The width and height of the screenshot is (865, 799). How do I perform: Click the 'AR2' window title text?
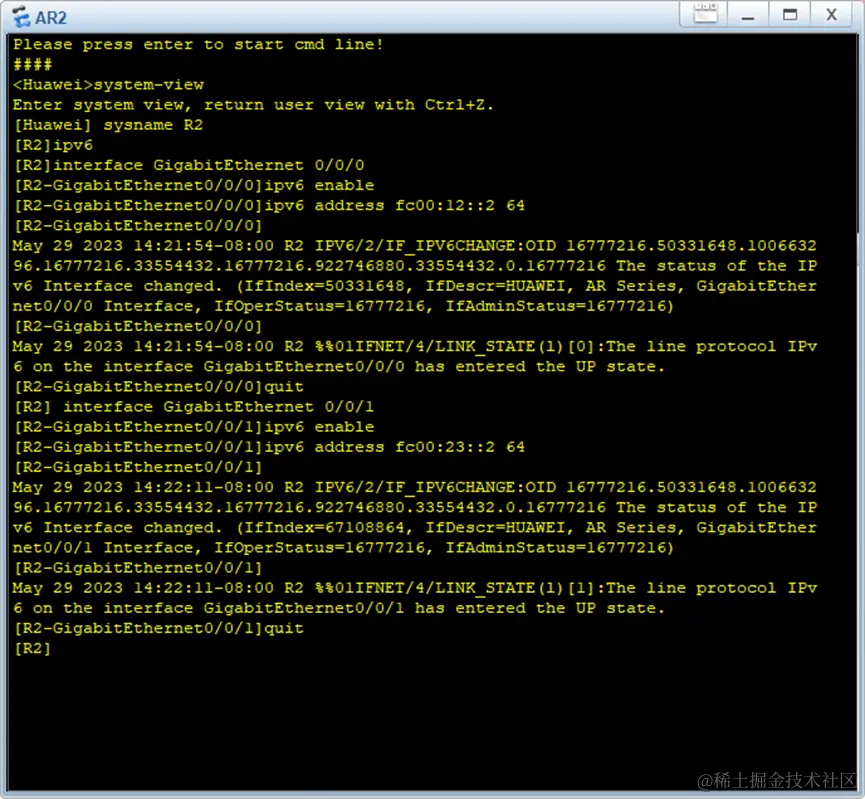pyautogui.click(x=51, y=18)
